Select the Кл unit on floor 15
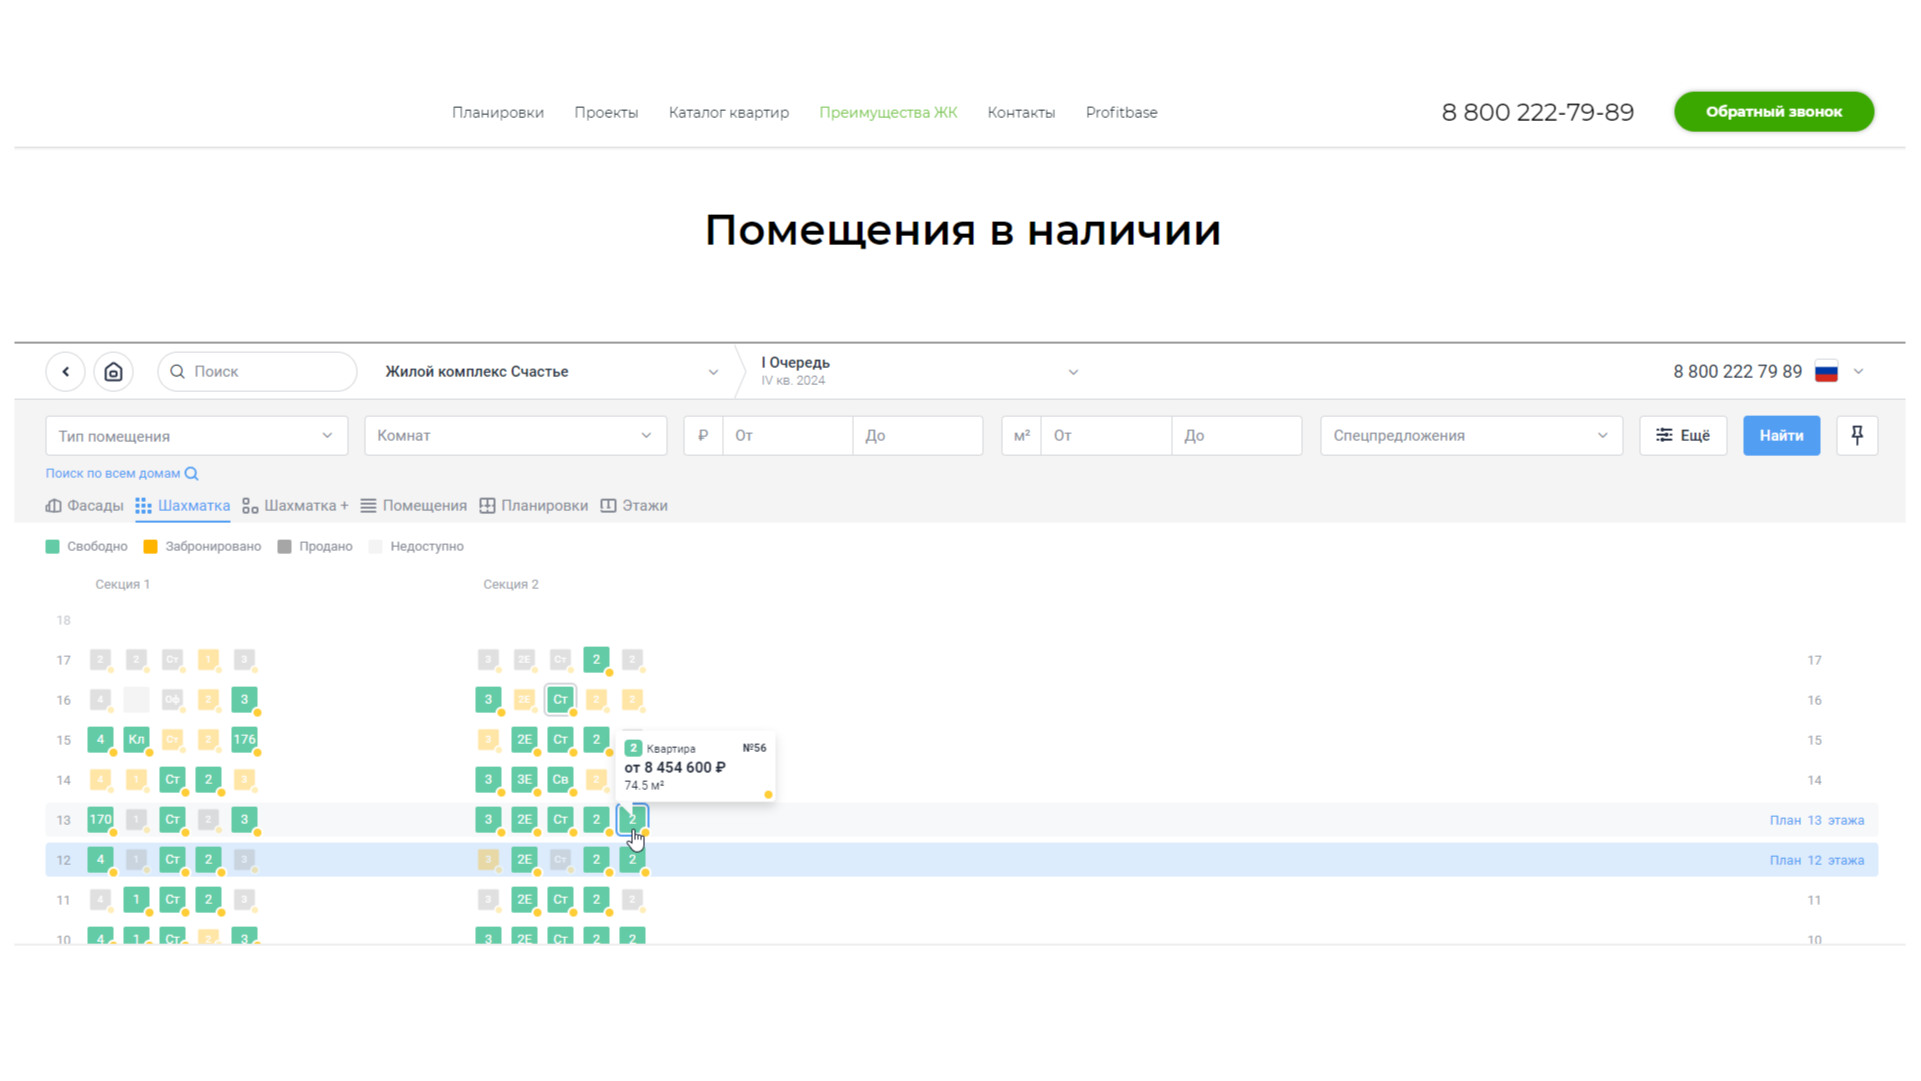Screen dimensions: 1921x1081 click(136, 740)
